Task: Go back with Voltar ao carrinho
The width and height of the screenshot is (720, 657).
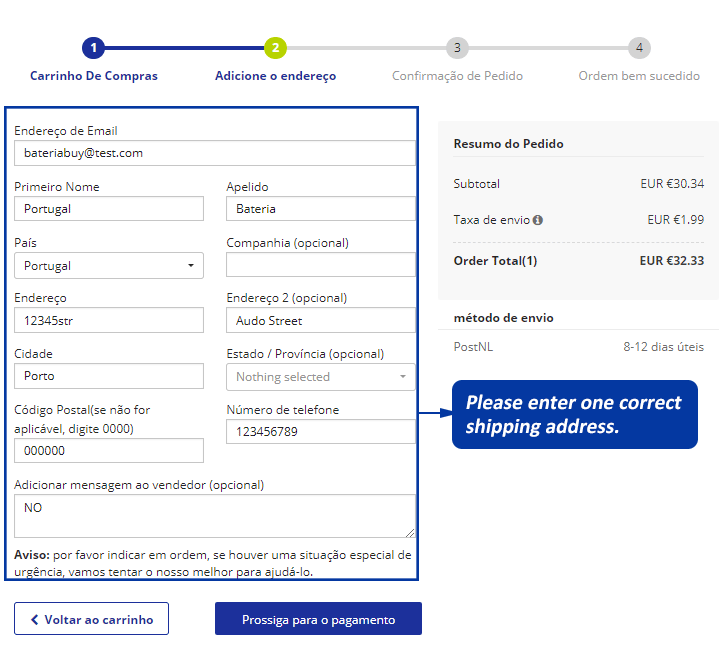Action: [x=91, y=619]
